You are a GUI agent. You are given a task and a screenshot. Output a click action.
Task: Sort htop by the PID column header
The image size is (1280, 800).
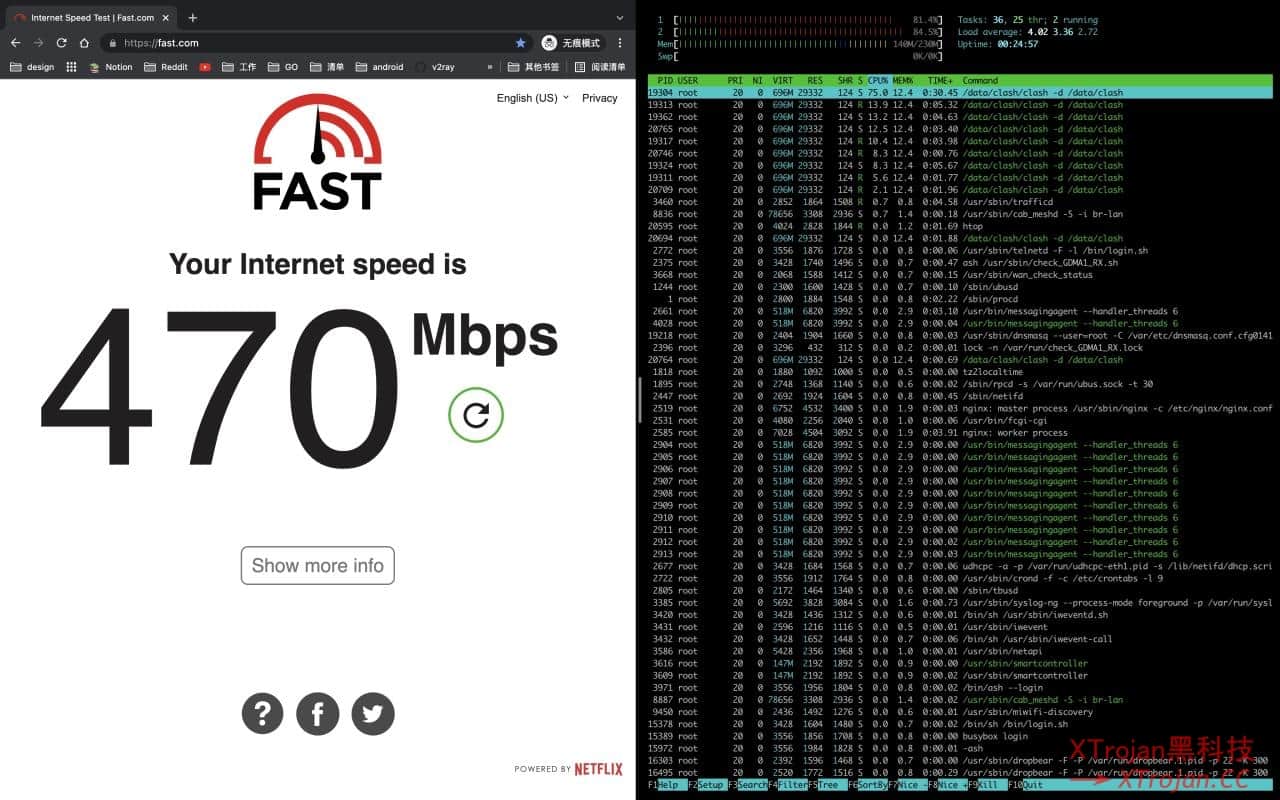[x=665, y=80]
